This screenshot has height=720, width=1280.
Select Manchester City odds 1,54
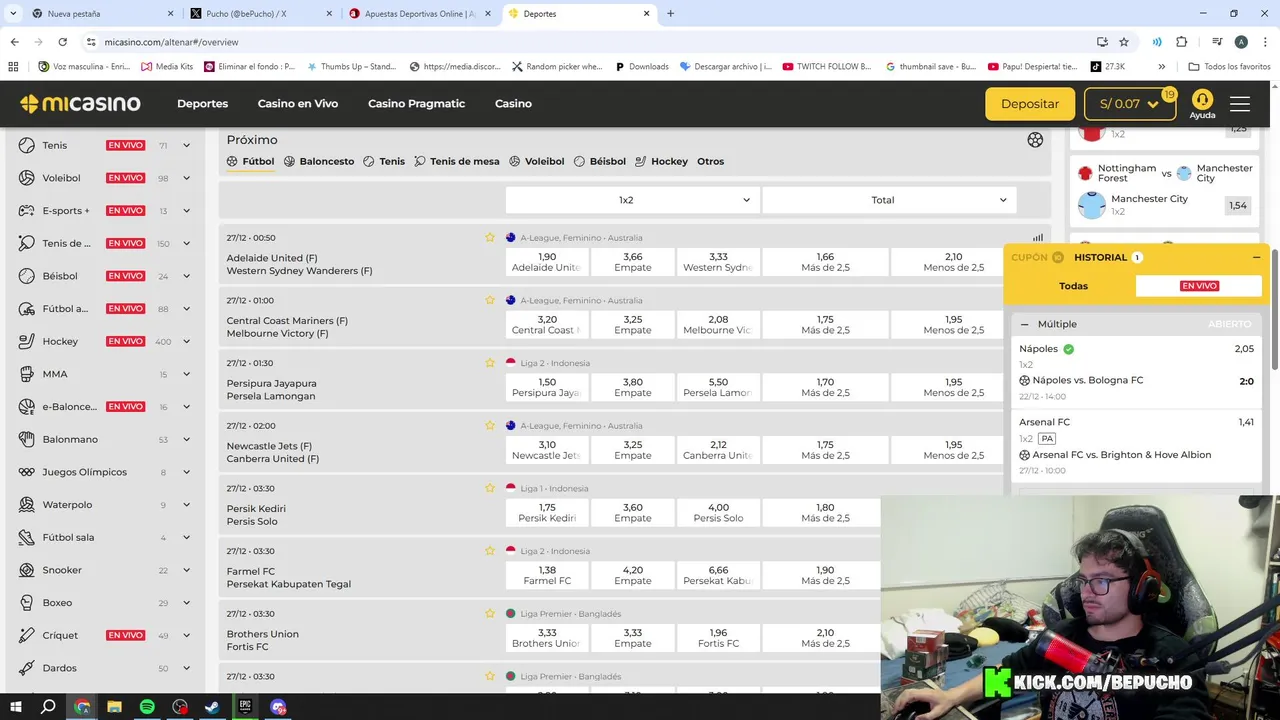coord(1238,205)
